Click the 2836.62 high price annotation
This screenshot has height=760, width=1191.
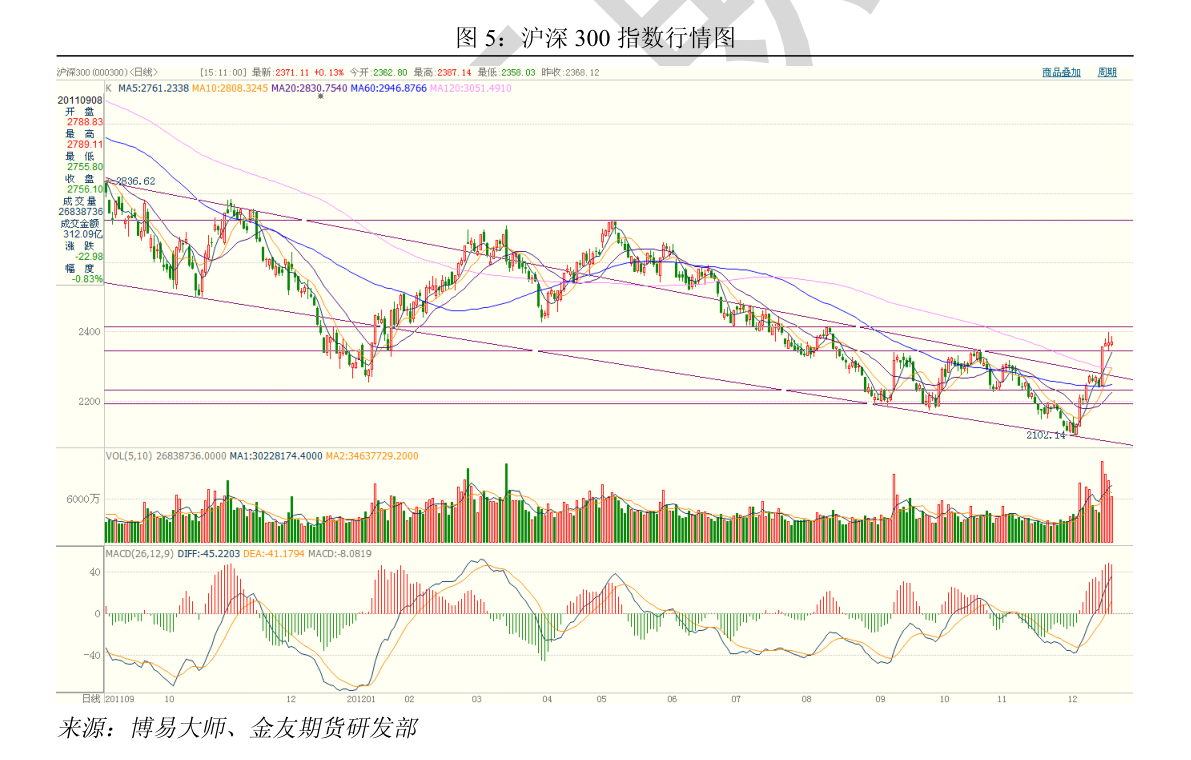pyautogui.click(x=136, y=181)
